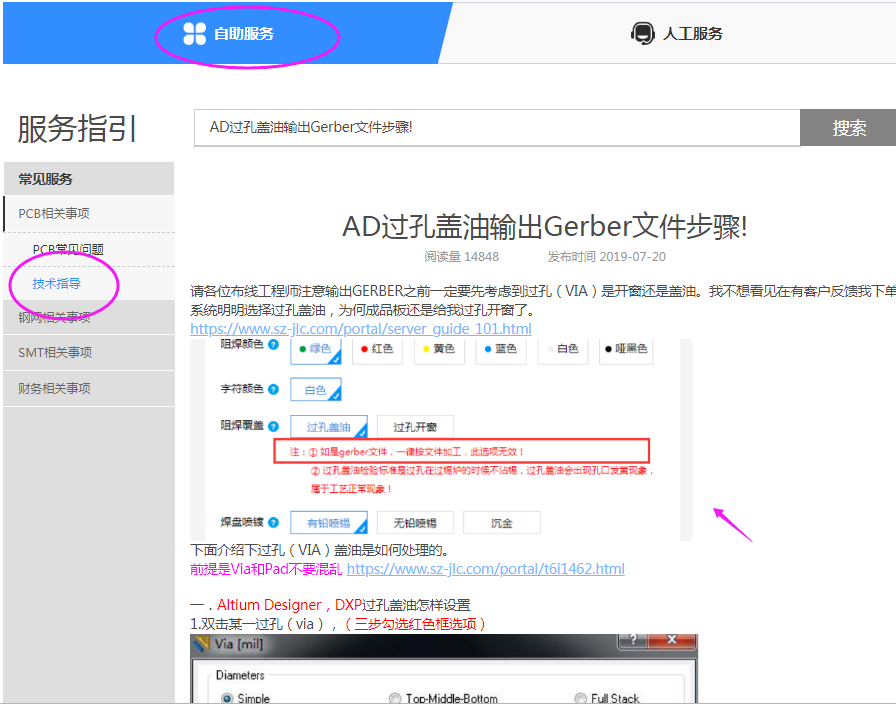
Task: Click the 自助服务 four-square grid icon
Action: 195,34
